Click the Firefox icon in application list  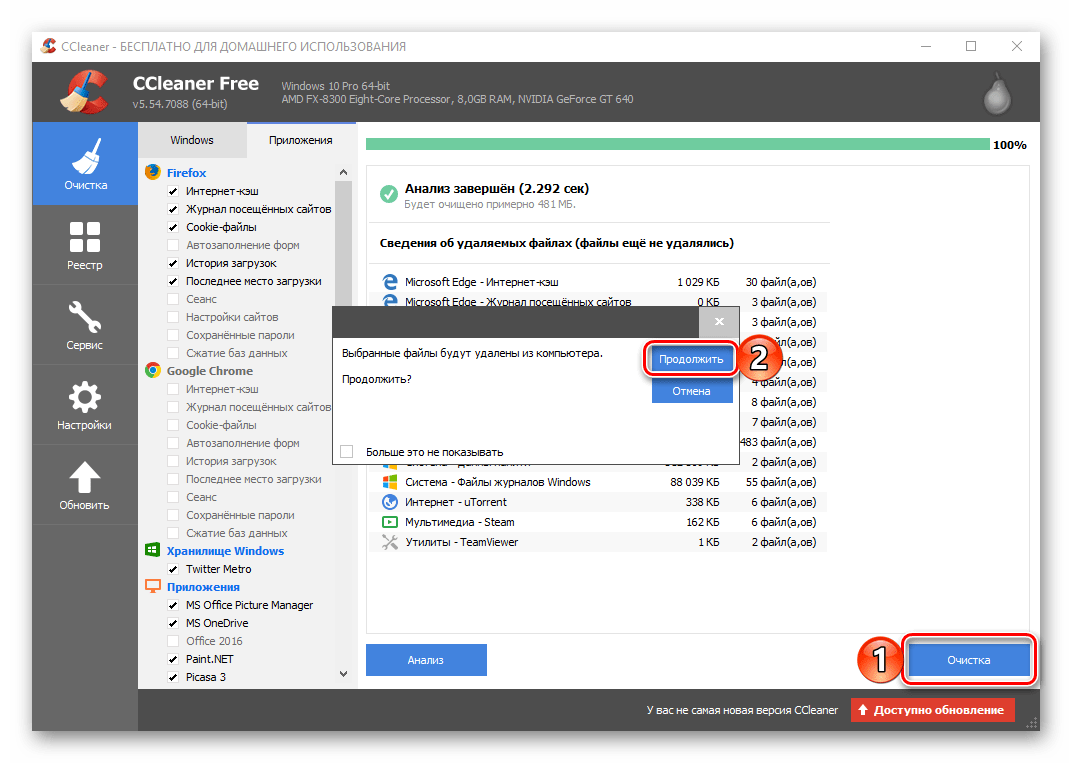153,172
